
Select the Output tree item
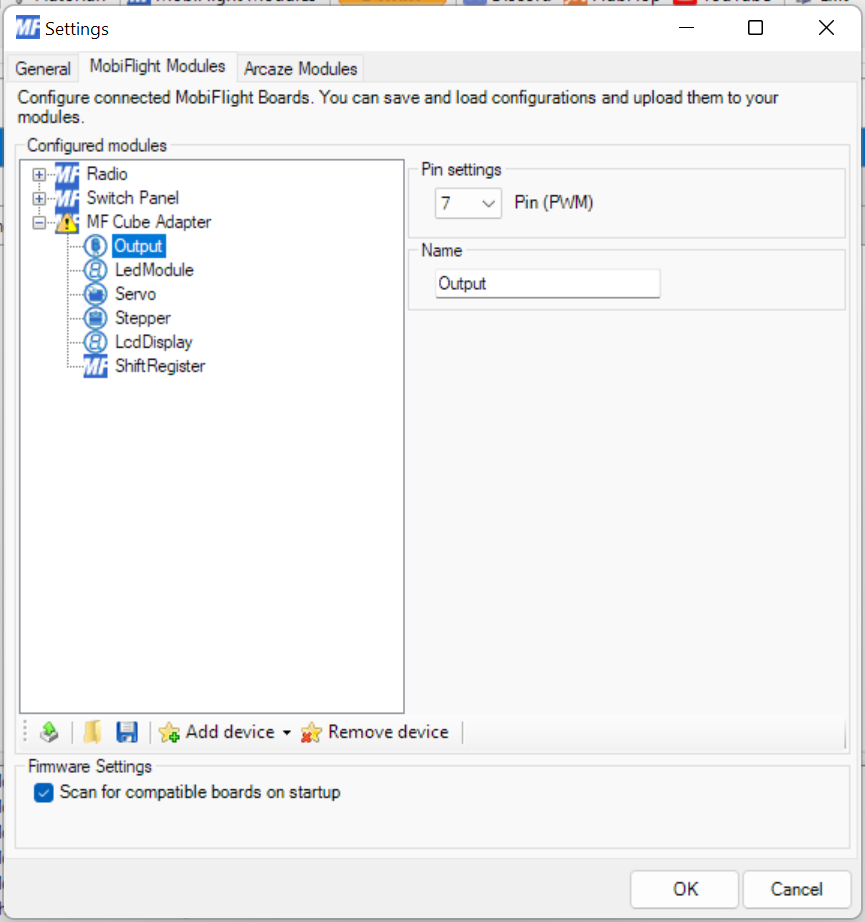(x=139, y=246)
